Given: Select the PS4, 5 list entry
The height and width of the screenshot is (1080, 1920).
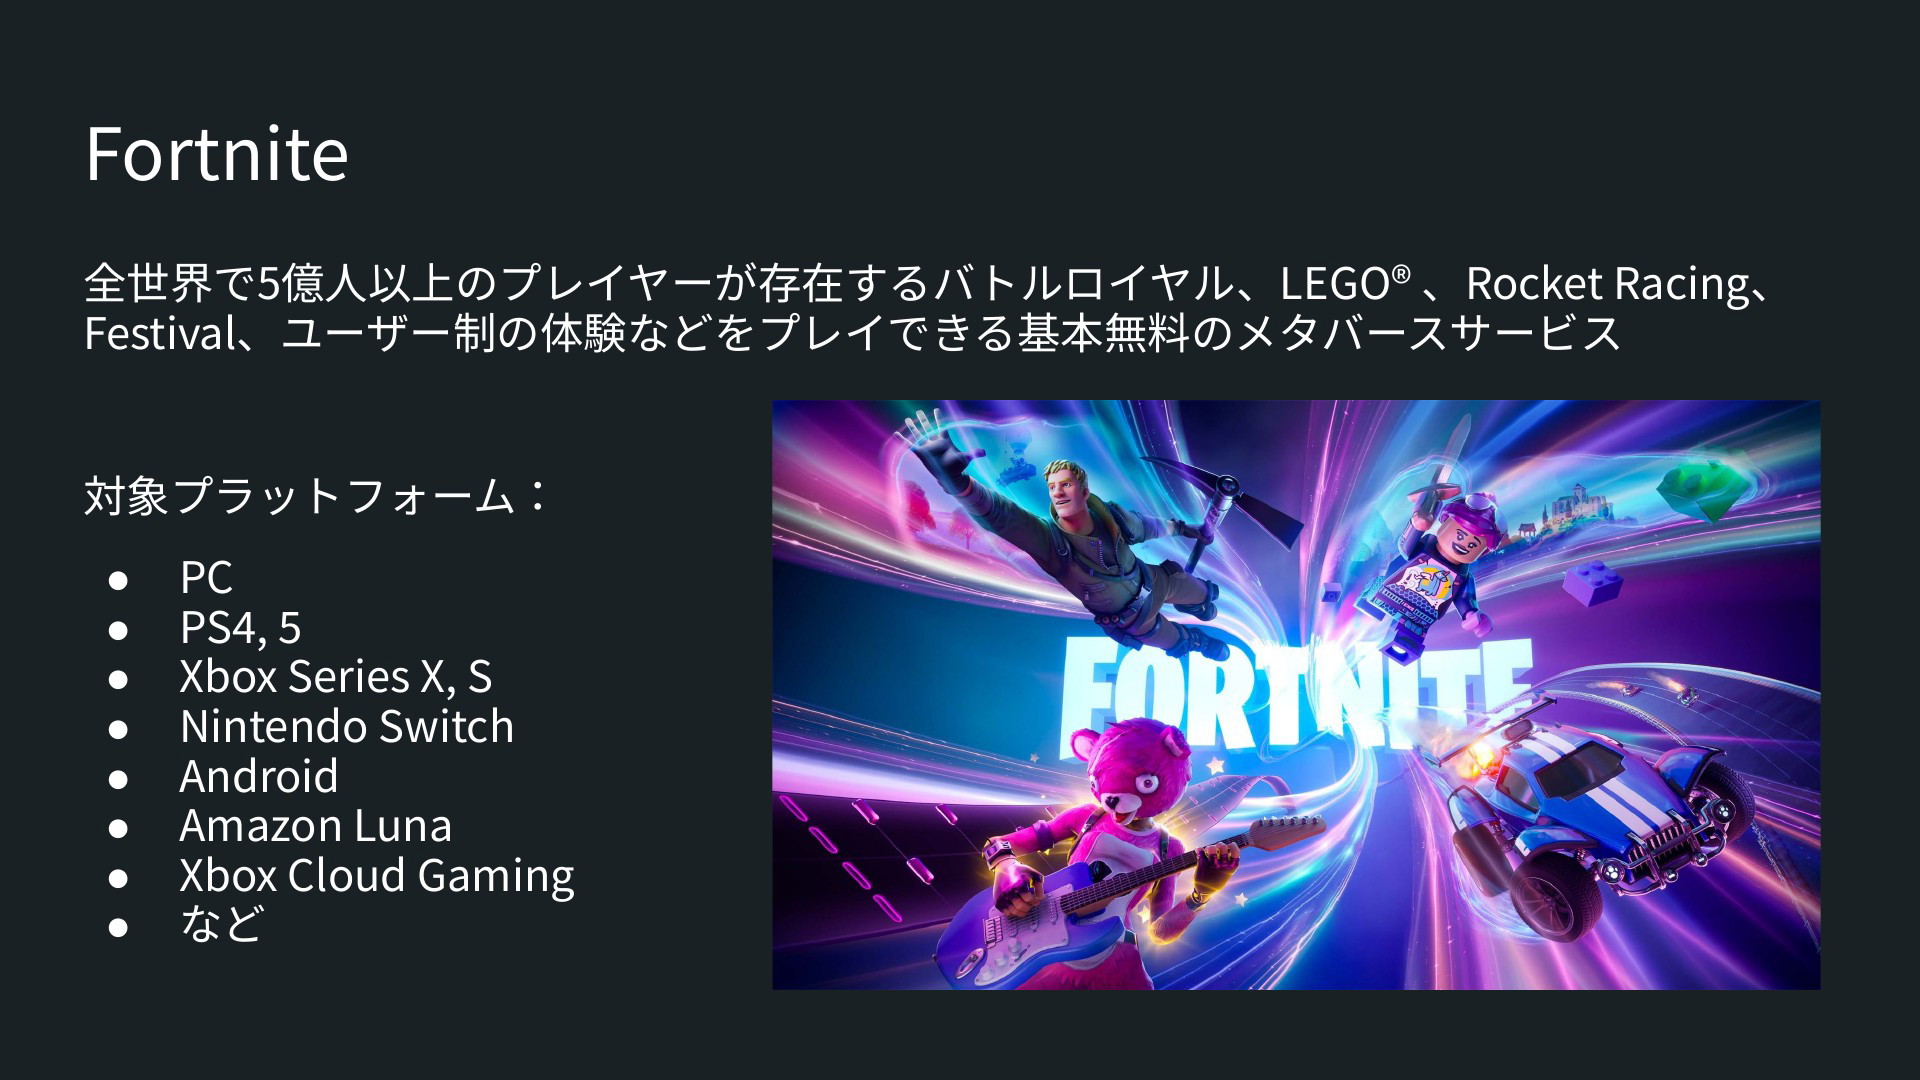Looking at the screenshot, I should [240, 627].
